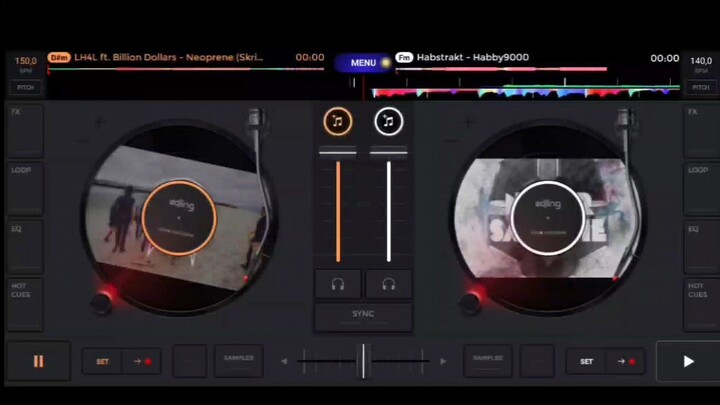Click the D#m key badge on the left deck
The image size is (720, 405).
(59, 57)
